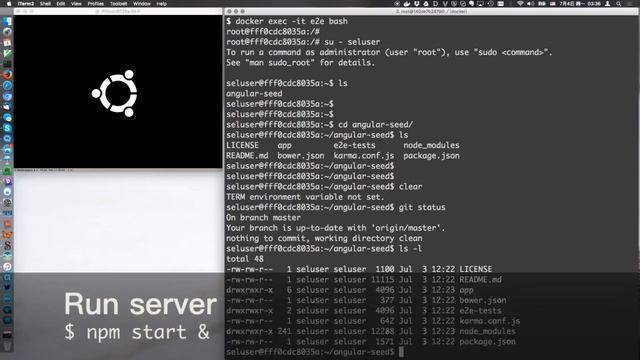The width and height of the screenshot is (640, 360).
Task: Open the Profiles menu
Action: [96, 4]
